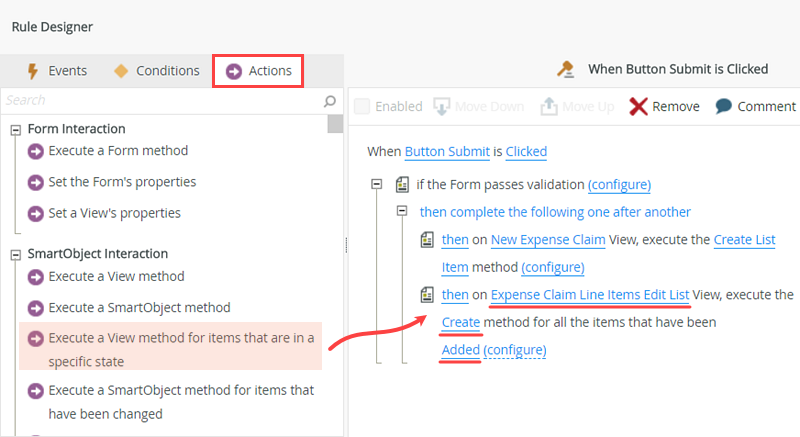Click the 'Button Submit' link in rule

[447, 152]
